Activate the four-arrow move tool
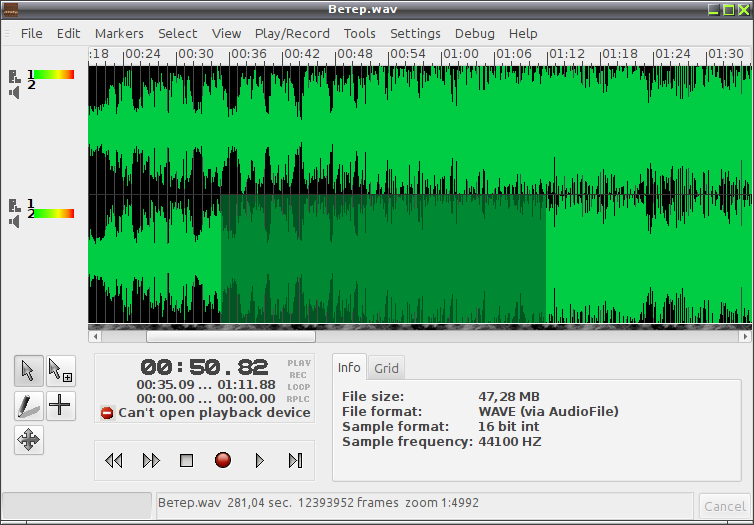Viewport: 754px width, 525px height. click(29, 439)
